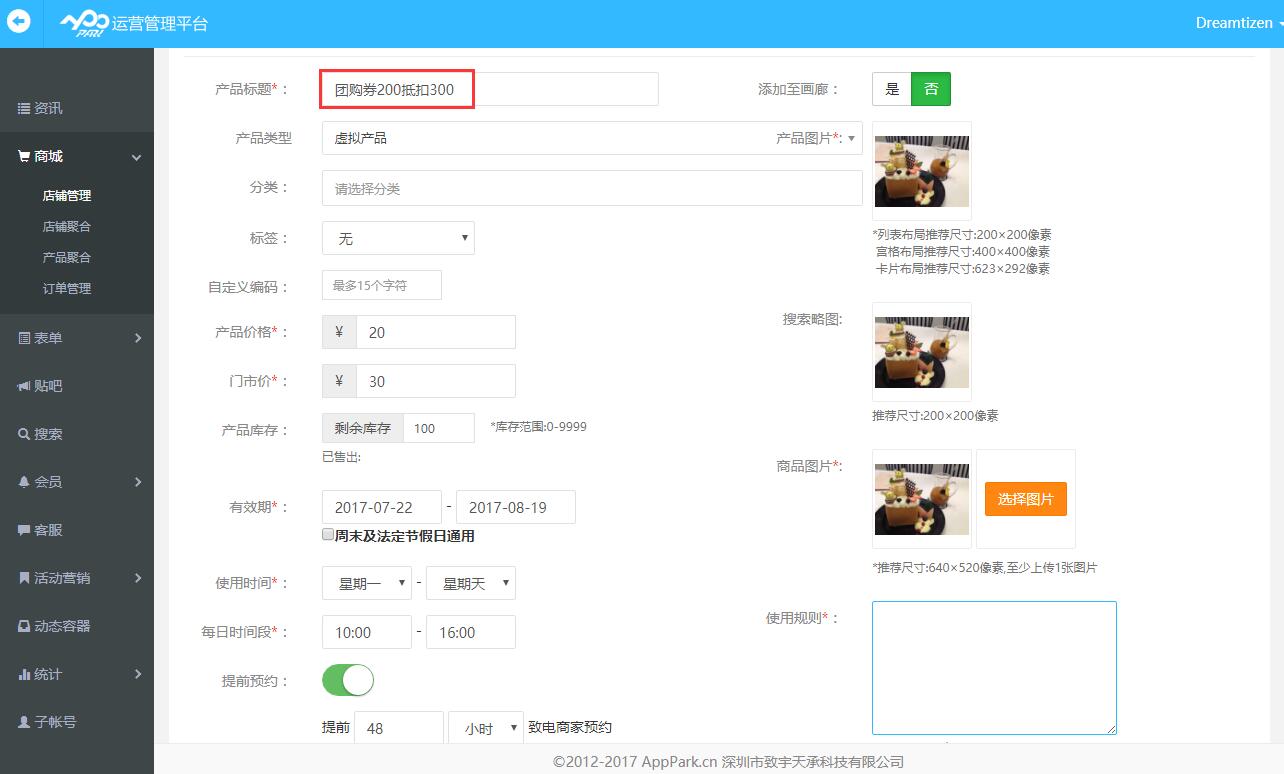Disable gallery by selecting 否
Image resolution: width=1284 pixels, height=774 pixels.
pos(931,88)
